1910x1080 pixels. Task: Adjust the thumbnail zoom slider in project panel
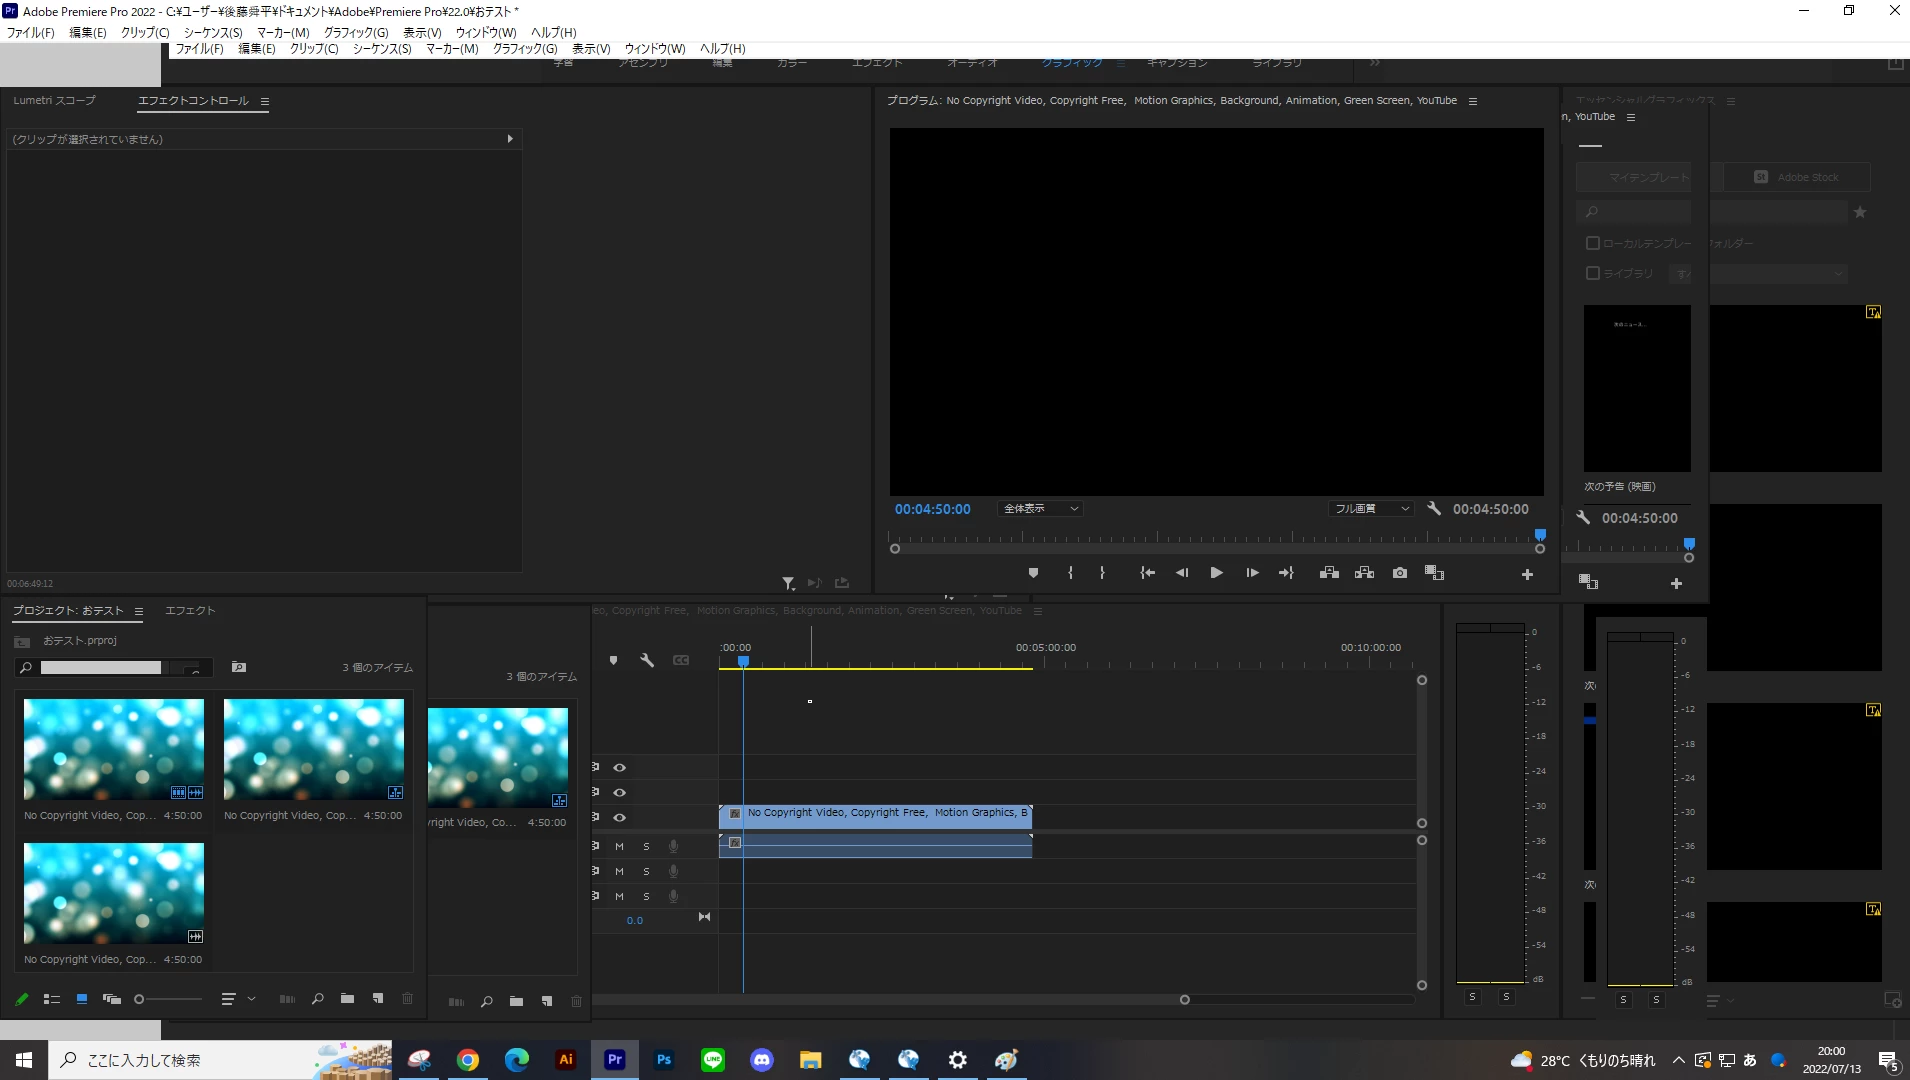coord(139,999)
